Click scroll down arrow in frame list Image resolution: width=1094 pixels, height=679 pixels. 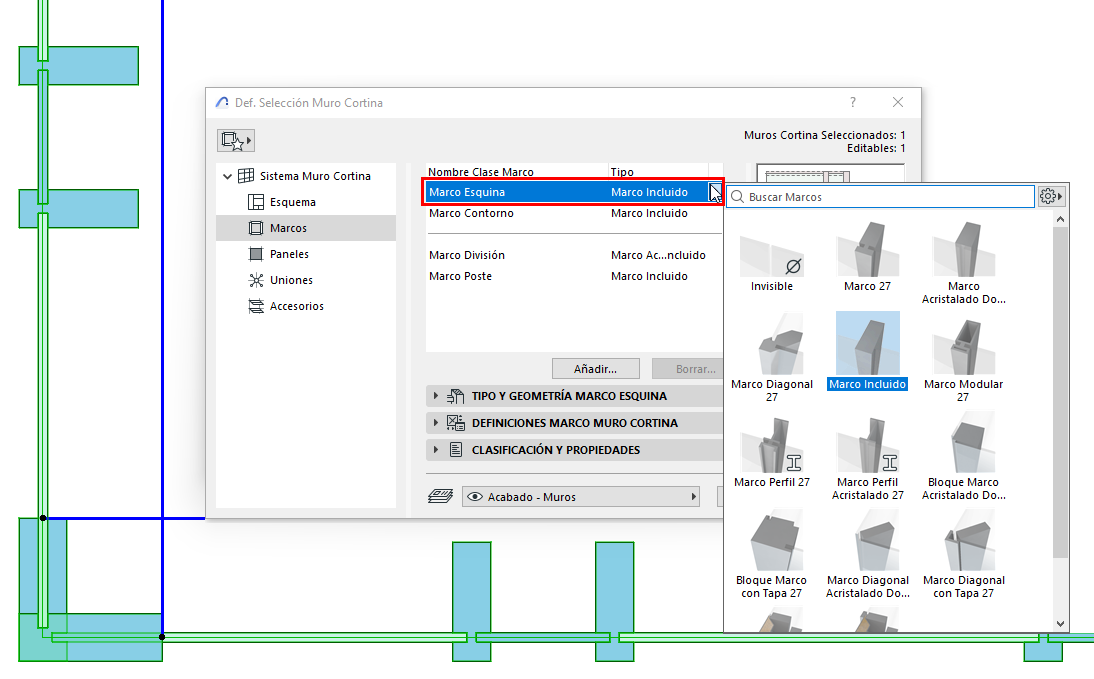(1061, 624)
